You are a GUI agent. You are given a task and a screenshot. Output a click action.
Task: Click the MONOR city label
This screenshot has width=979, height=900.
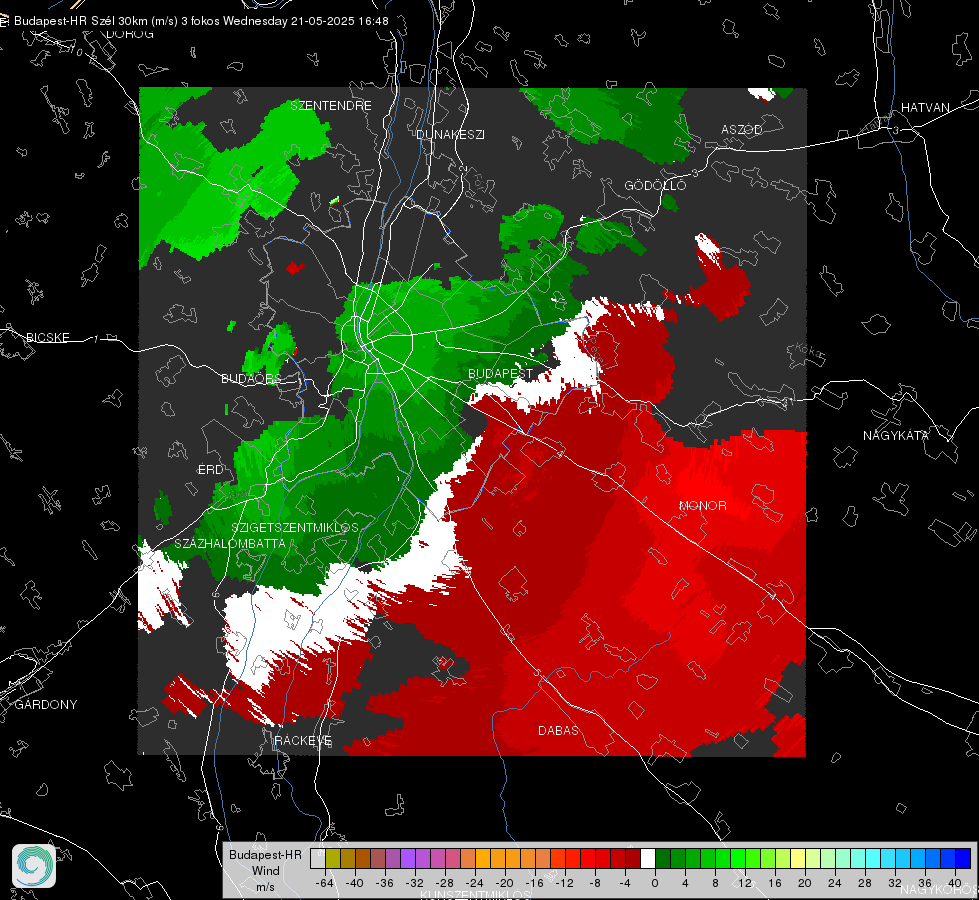(x=702, y=505)
